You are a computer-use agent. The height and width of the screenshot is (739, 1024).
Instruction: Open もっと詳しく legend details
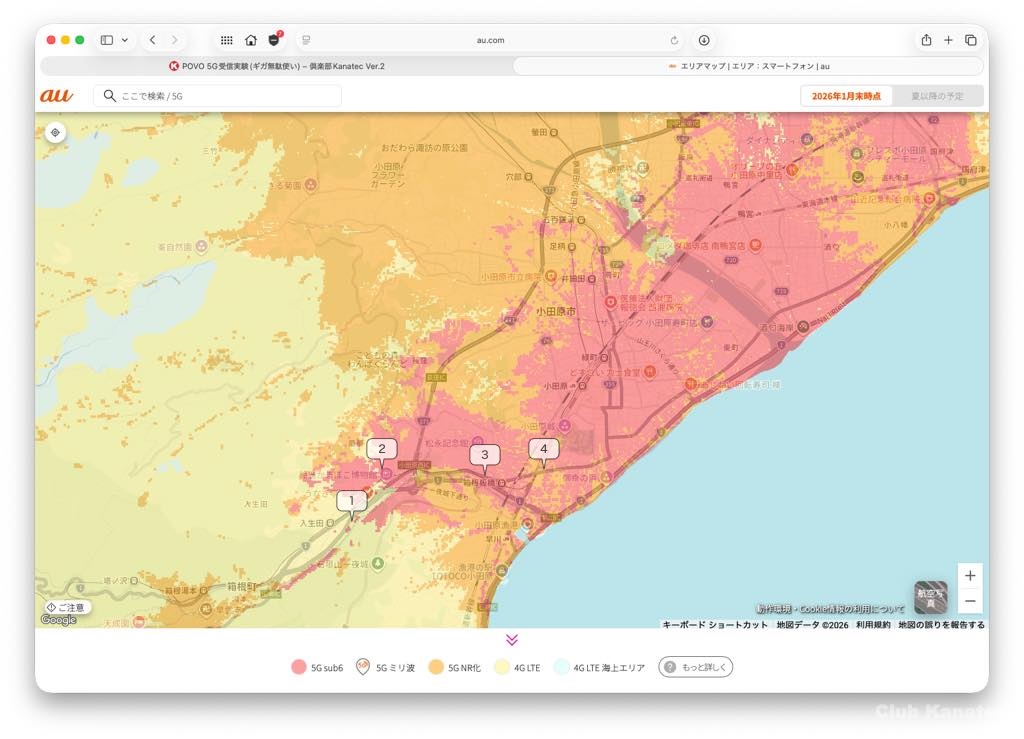tap(696, 667)
